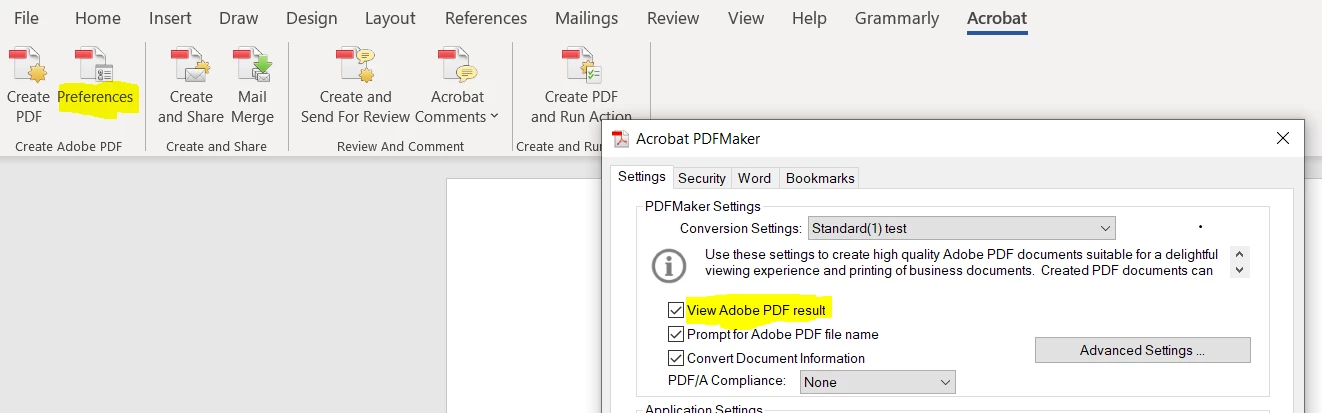Screen dimensions: 1322x413
Task: Select Settings tab in PDFMaker dialog
Action: (x=641, y=177)
